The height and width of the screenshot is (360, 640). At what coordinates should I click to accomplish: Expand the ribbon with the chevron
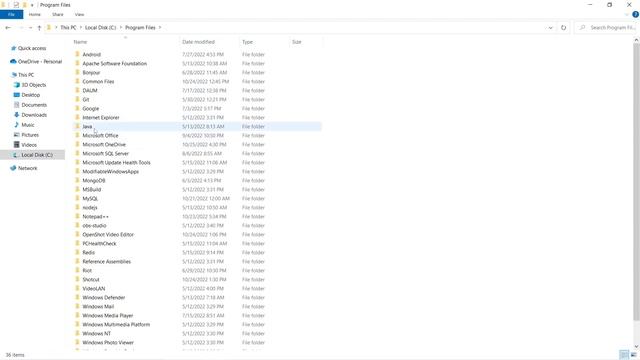click(x=627, y=15)
